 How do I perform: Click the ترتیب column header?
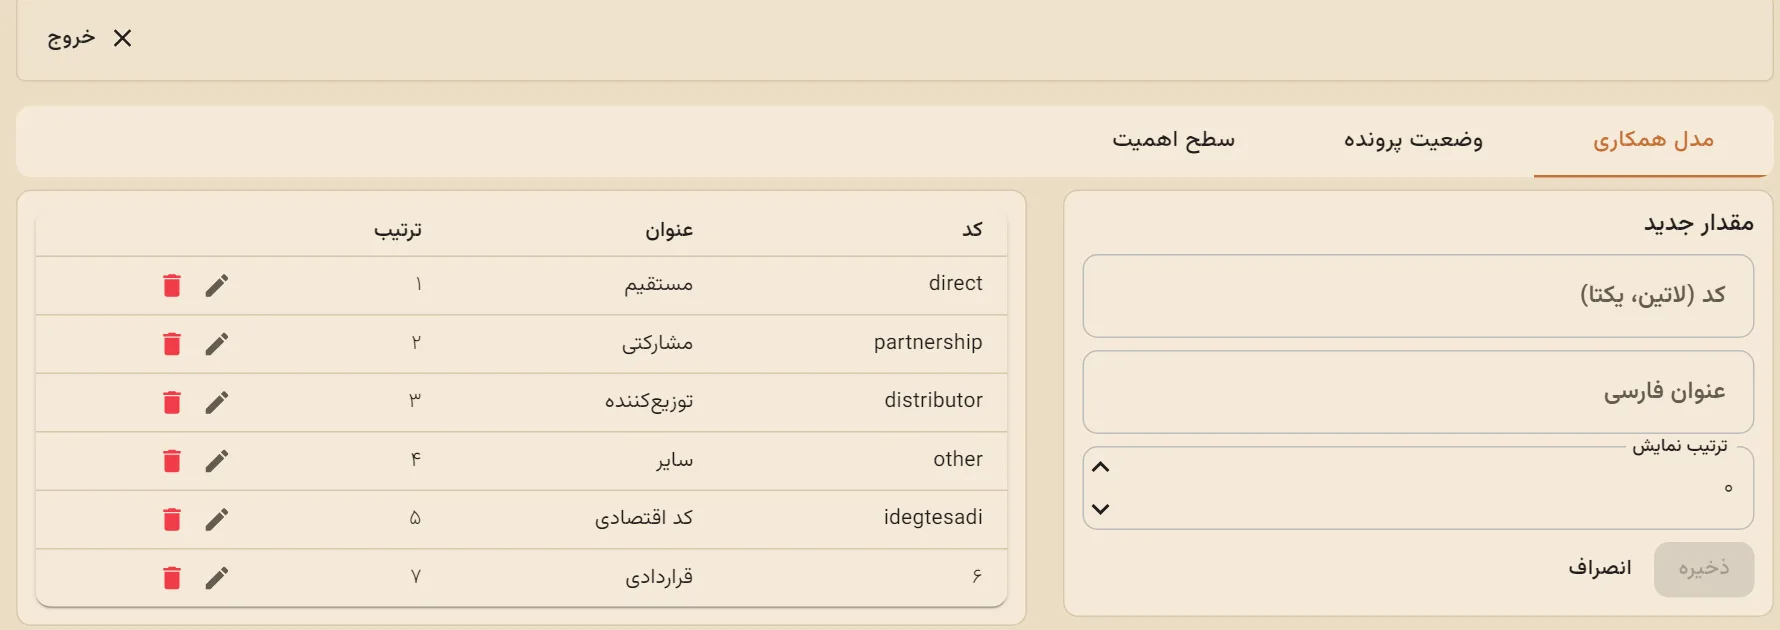398,230
